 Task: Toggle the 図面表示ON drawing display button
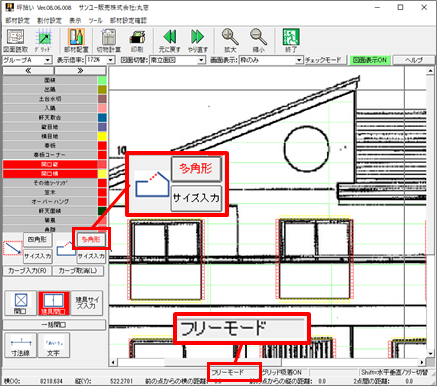click(370, 60)
